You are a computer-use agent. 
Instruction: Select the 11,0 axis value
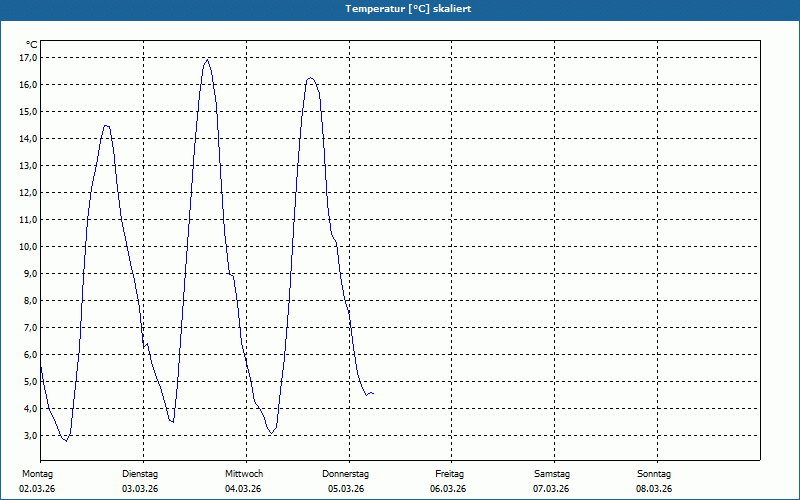pos(28,220)
